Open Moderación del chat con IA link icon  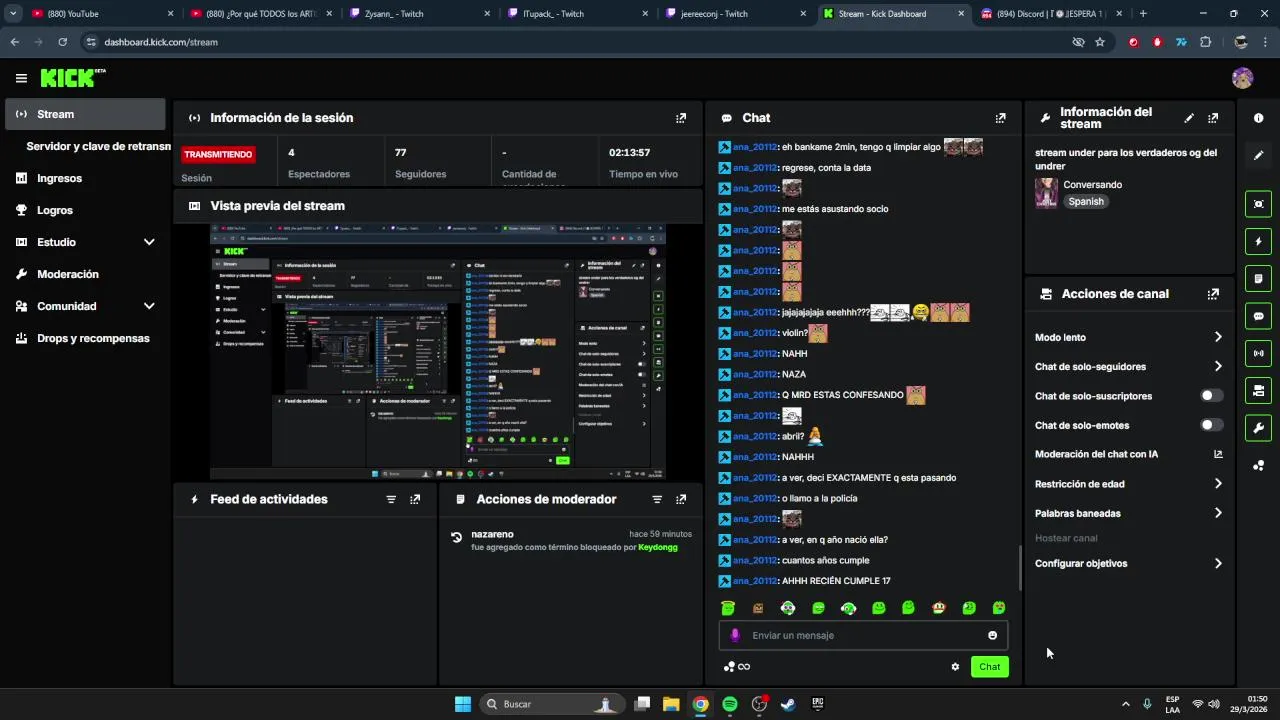[1217, 454]
